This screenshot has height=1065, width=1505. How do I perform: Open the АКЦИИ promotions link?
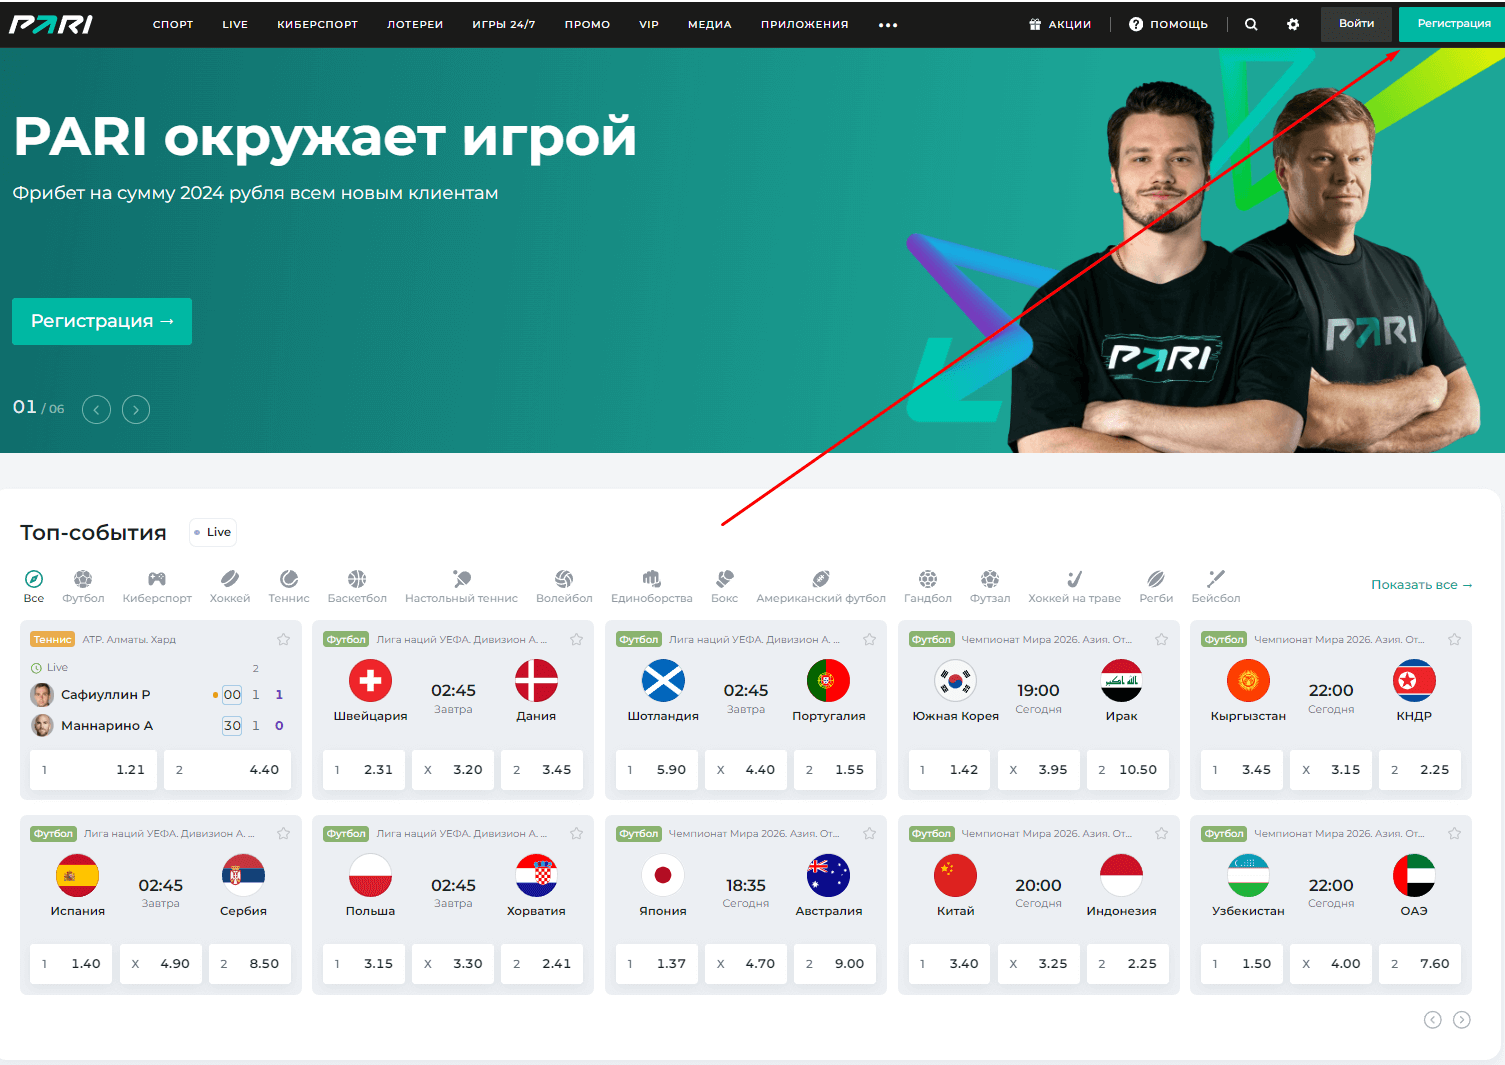coord(1060,24)
